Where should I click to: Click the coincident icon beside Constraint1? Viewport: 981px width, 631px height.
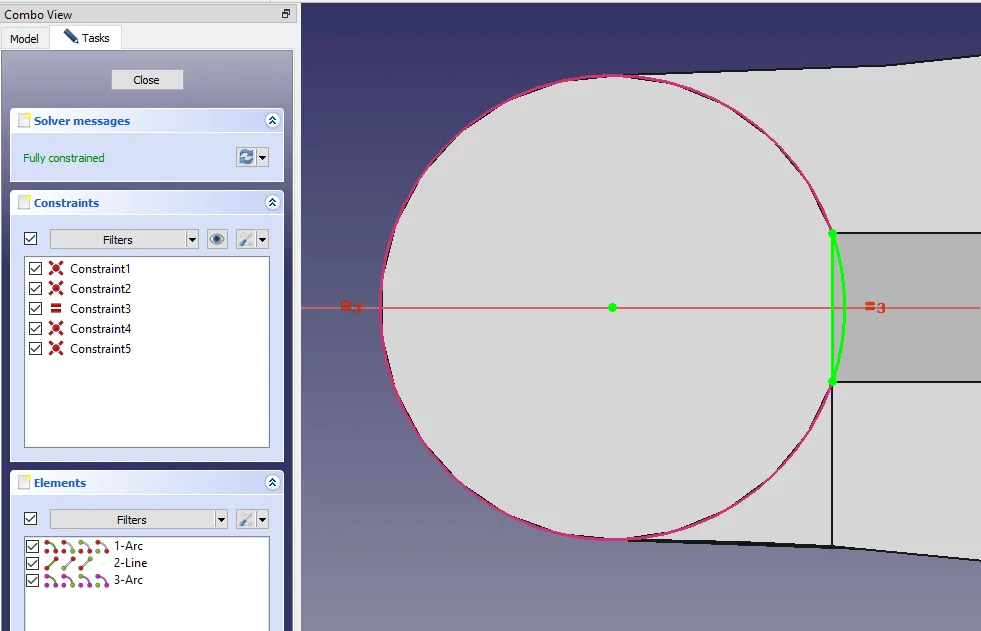pos(56,269)
